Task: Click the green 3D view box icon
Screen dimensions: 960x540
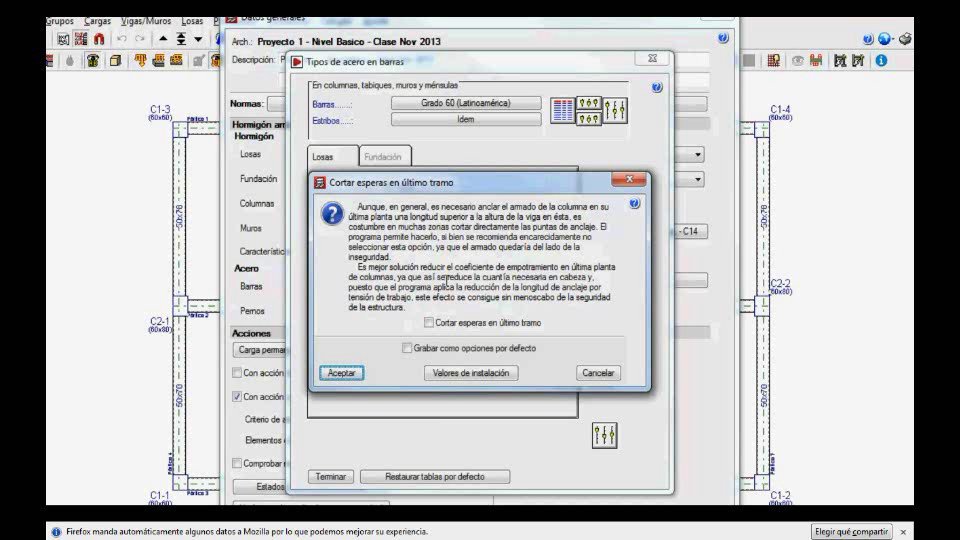Action: tap(93, 61)
